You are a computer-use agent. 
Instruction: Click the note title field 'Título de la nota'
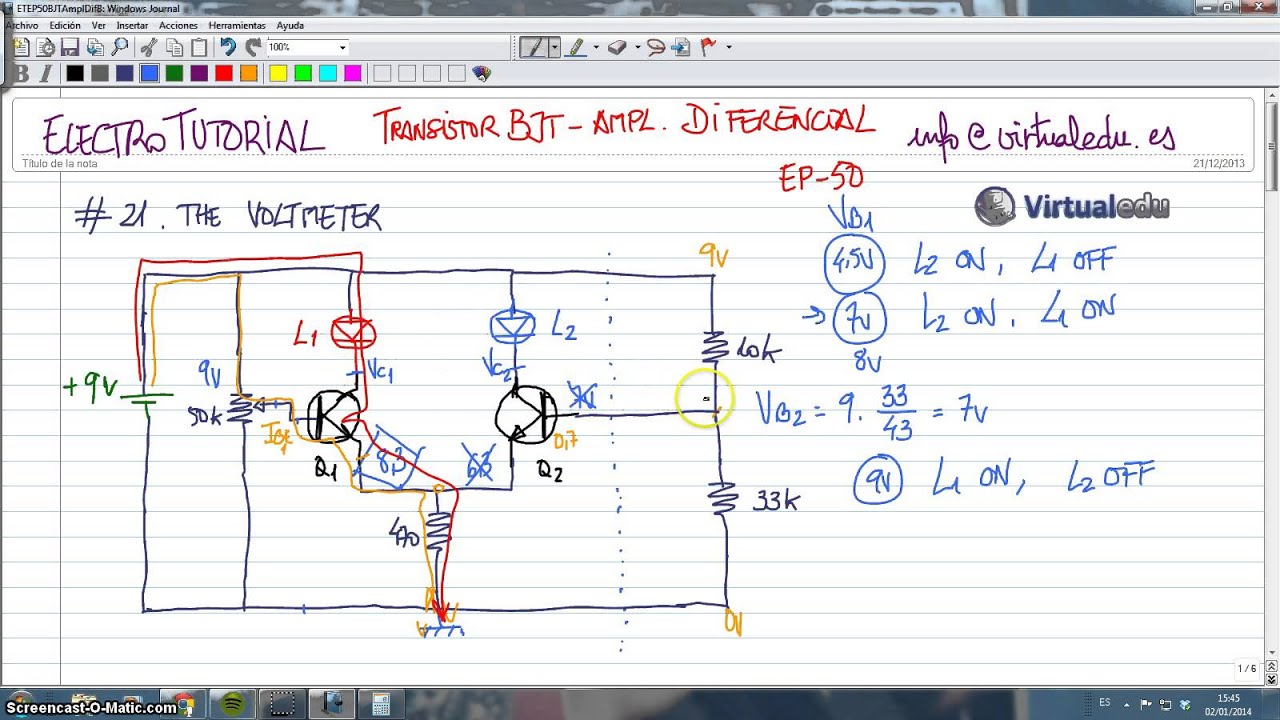coord(59,163)
